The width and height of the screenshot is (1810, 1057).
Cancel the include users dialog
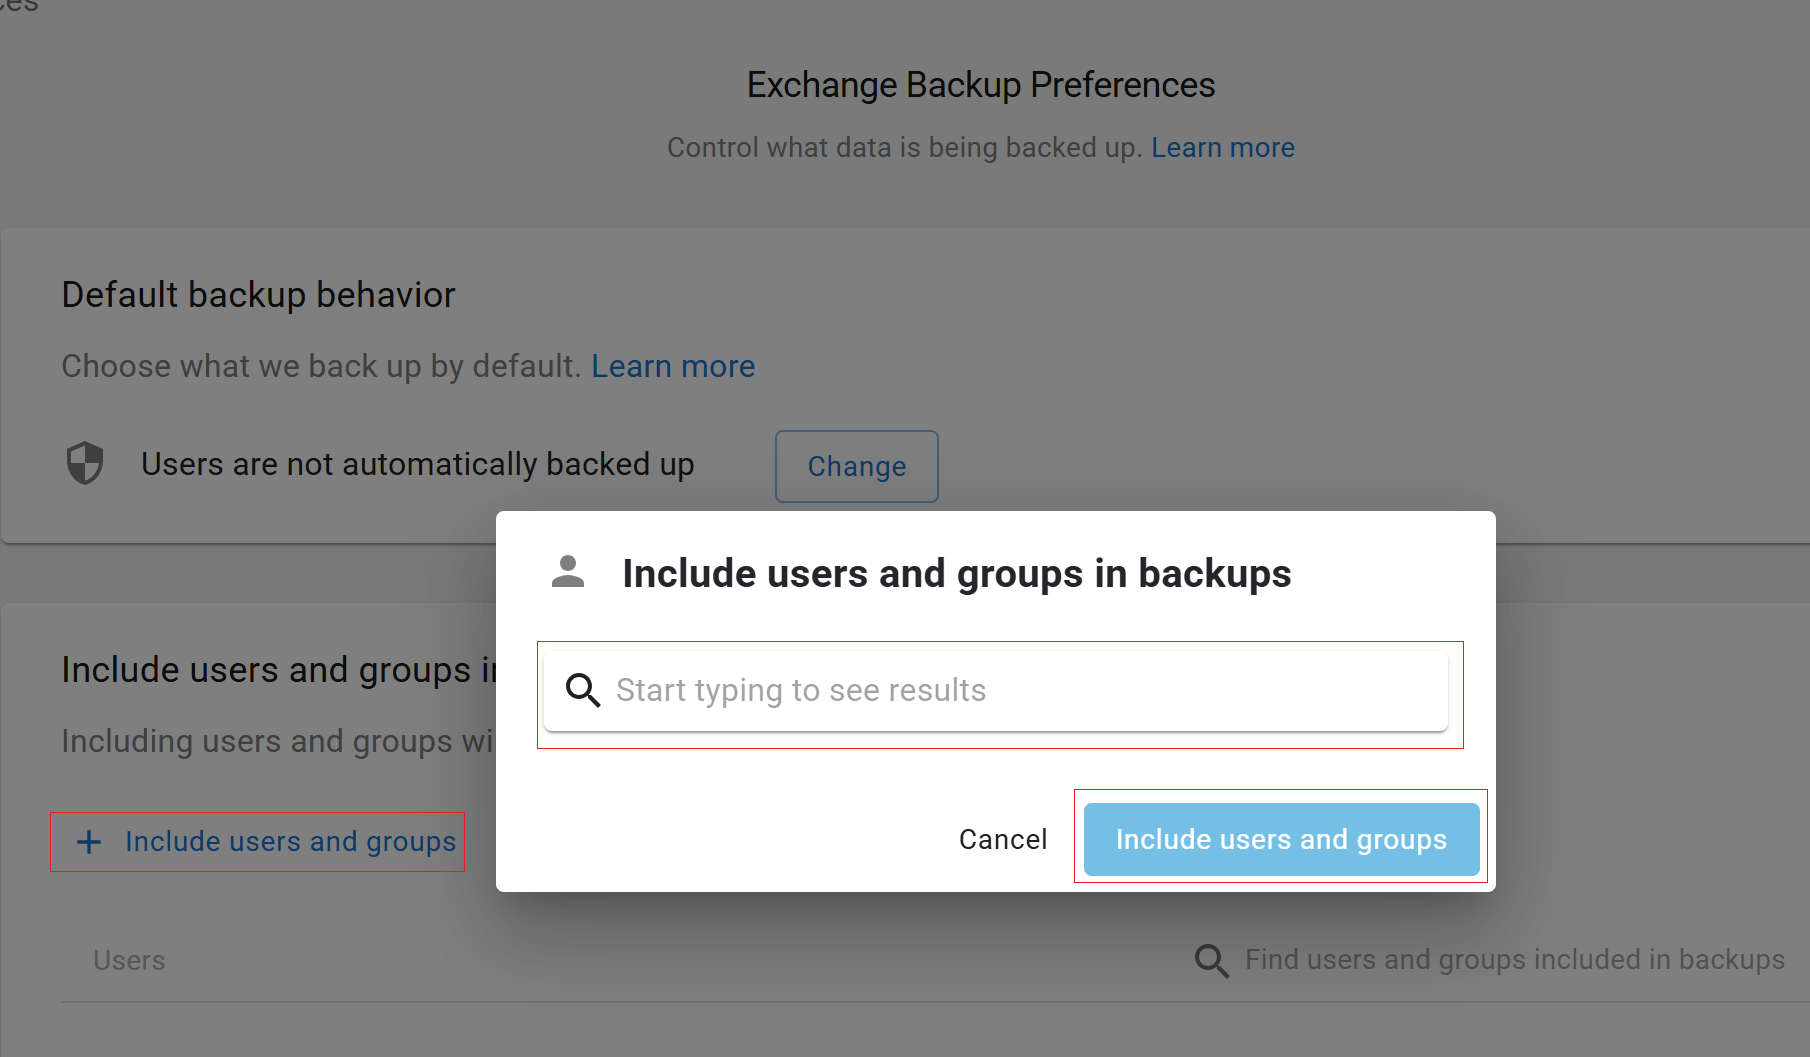point(1003,839)
